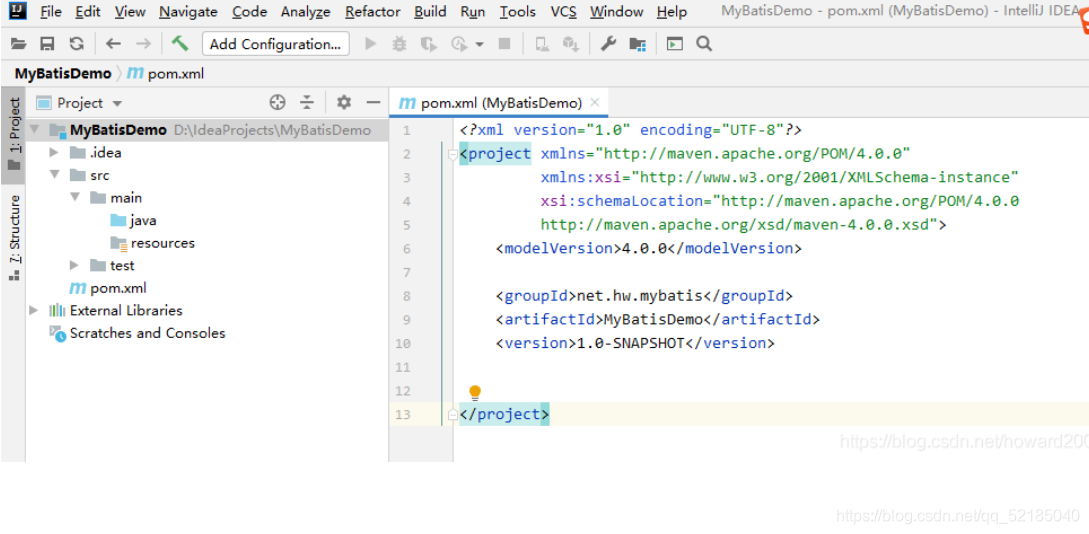This screenshot has width=1089, height=534.
Task: Collapse the main folder arrow
Action: pos(75,198)
